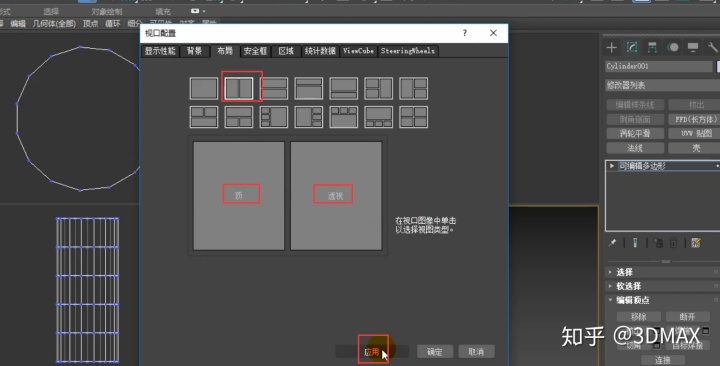Image resolution: width=720 pixels, height=366 pixels.
Task: Open the Motion command panel icon
Action: [x=673, y=47]
